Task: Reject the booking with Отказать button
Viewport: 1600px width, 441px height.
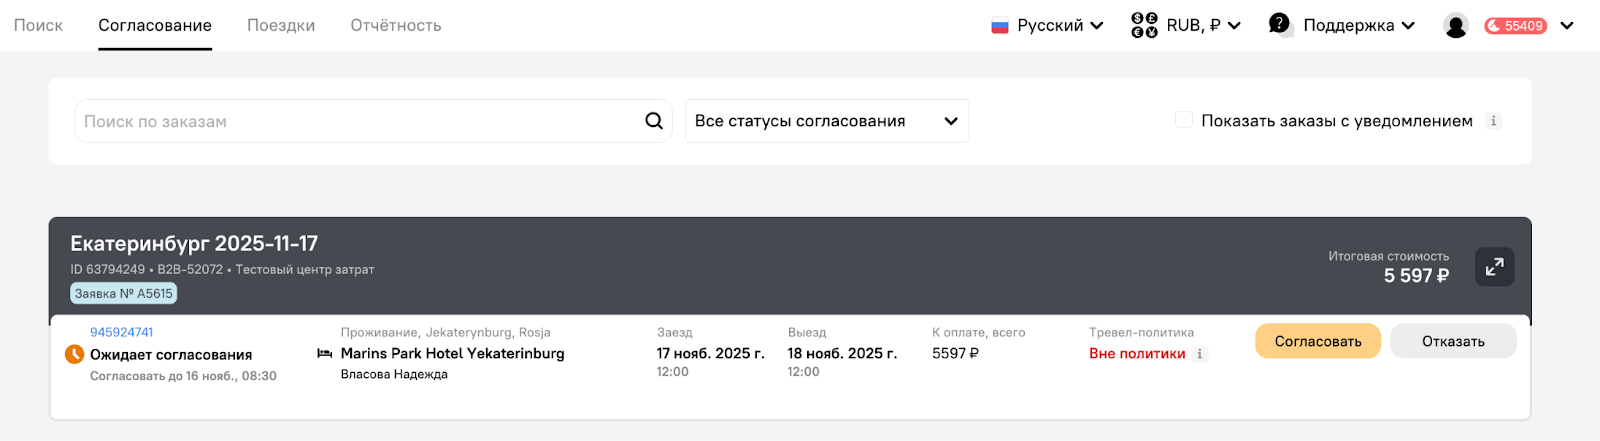Action: pos(1453,341)
